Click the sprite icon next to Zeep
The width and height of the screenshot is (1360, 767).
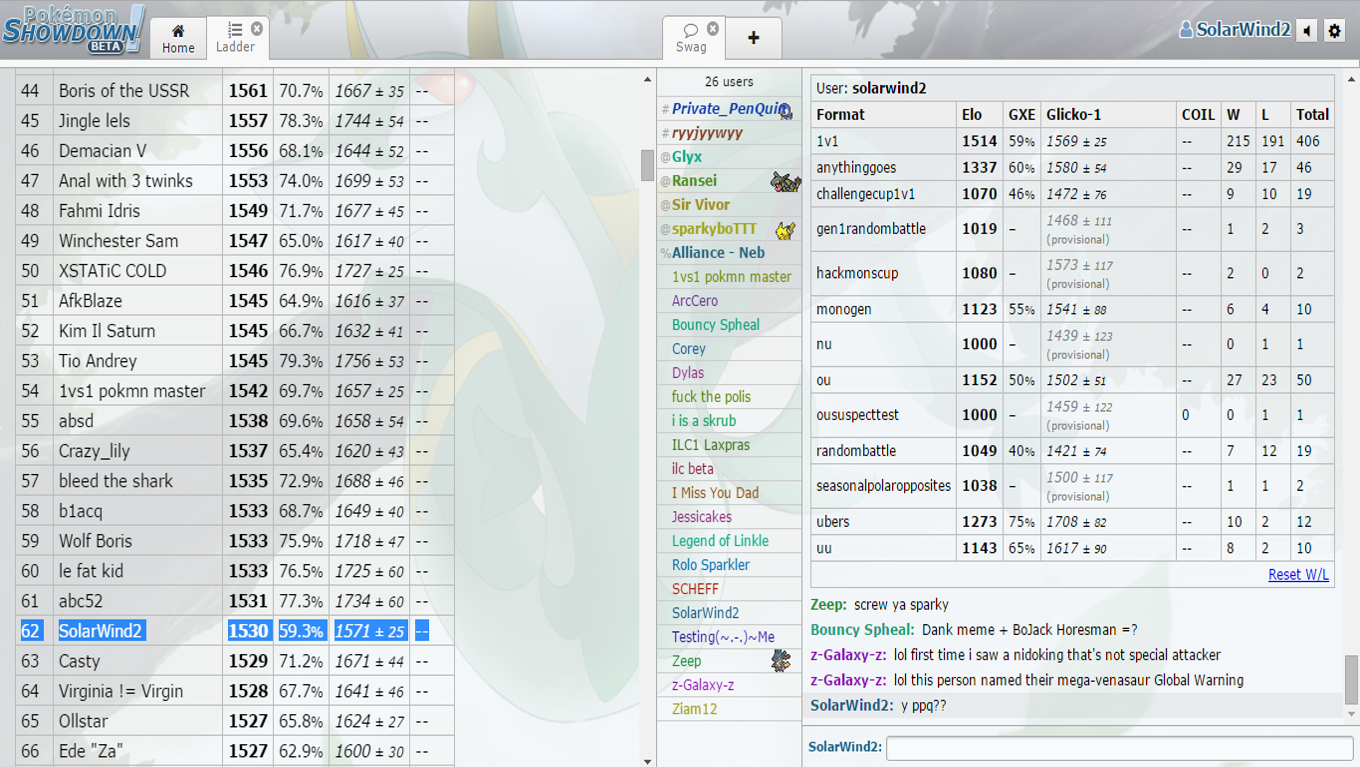pos(781,660)
